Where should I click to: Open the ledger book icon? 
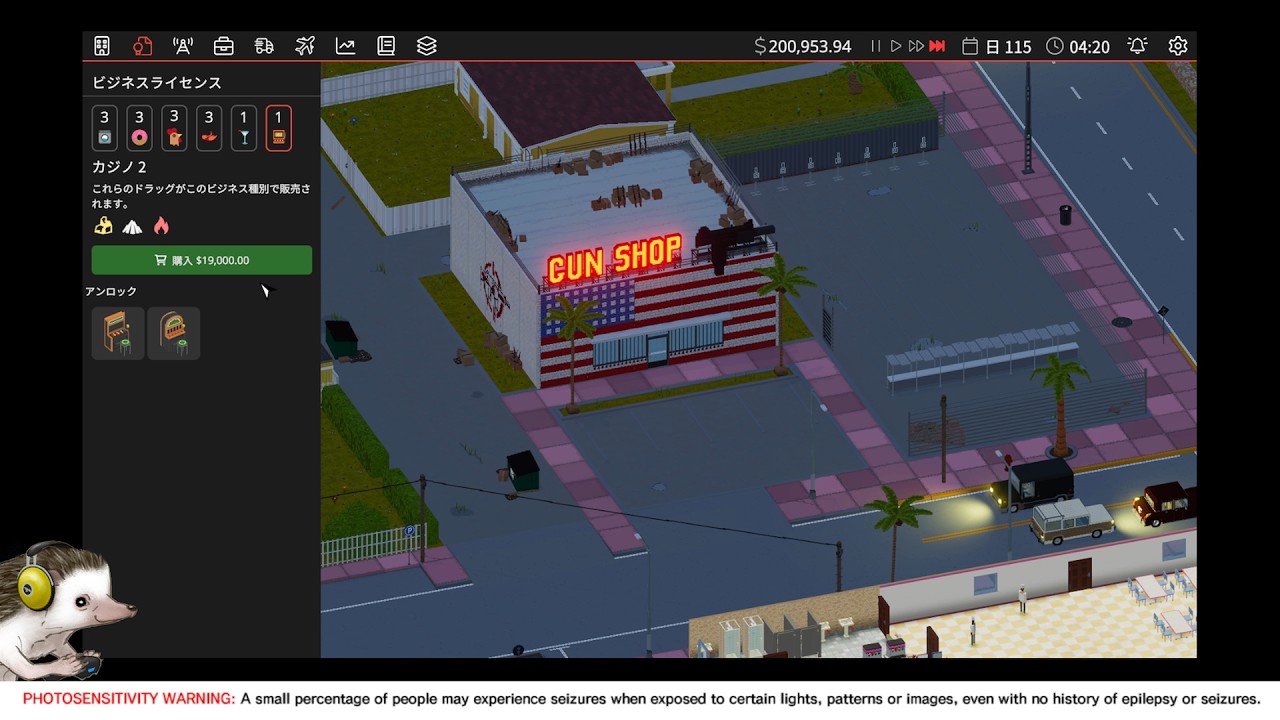click(x=386, y=46)
